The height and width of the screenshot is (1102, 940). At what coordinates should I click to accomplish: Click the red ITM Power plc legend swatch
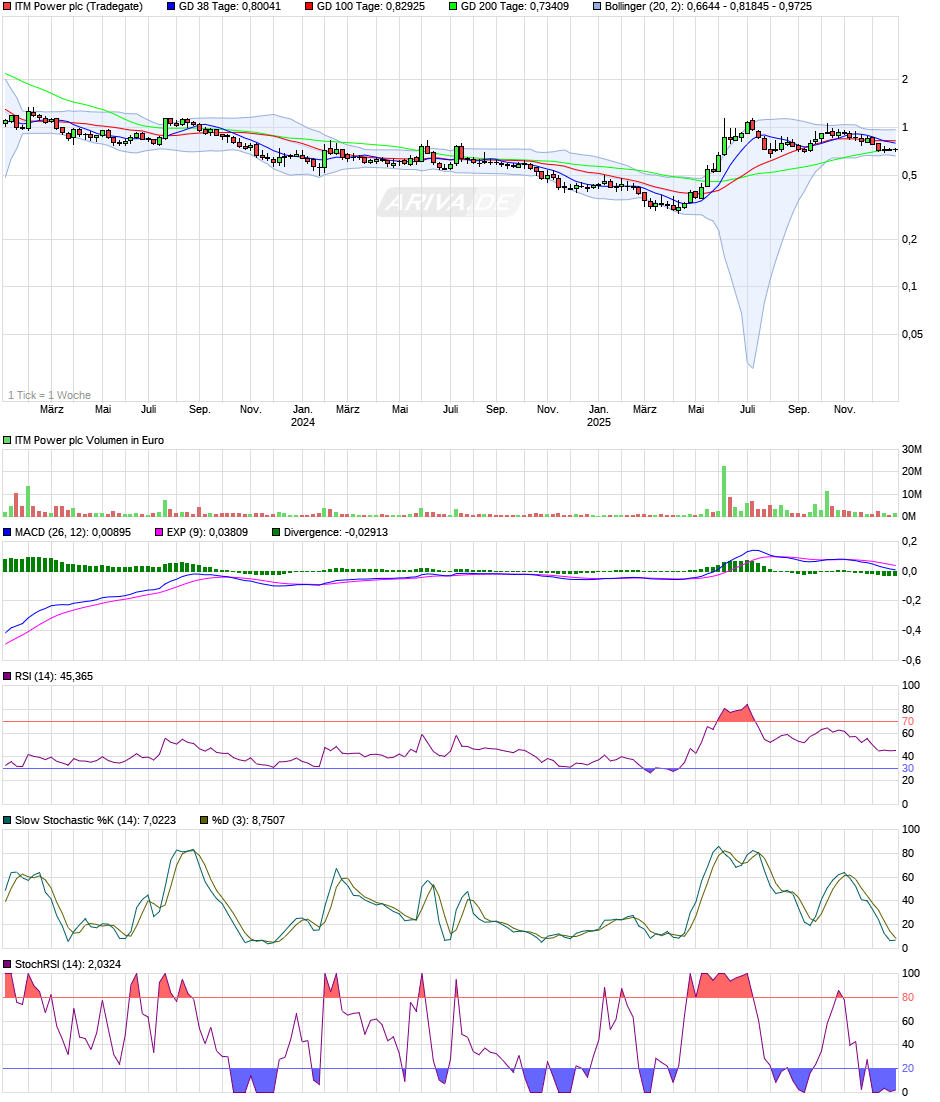click(7, 6)
